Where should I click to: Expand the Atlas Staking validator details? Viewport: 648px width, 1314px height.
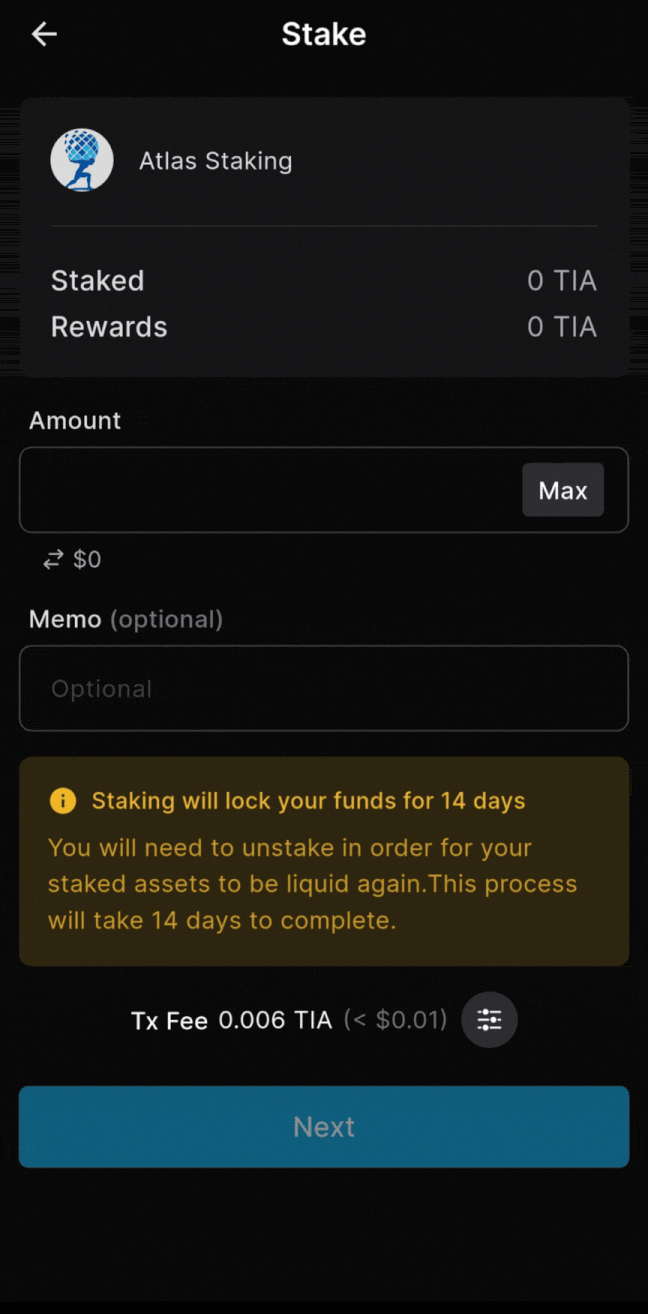(324, 160)
